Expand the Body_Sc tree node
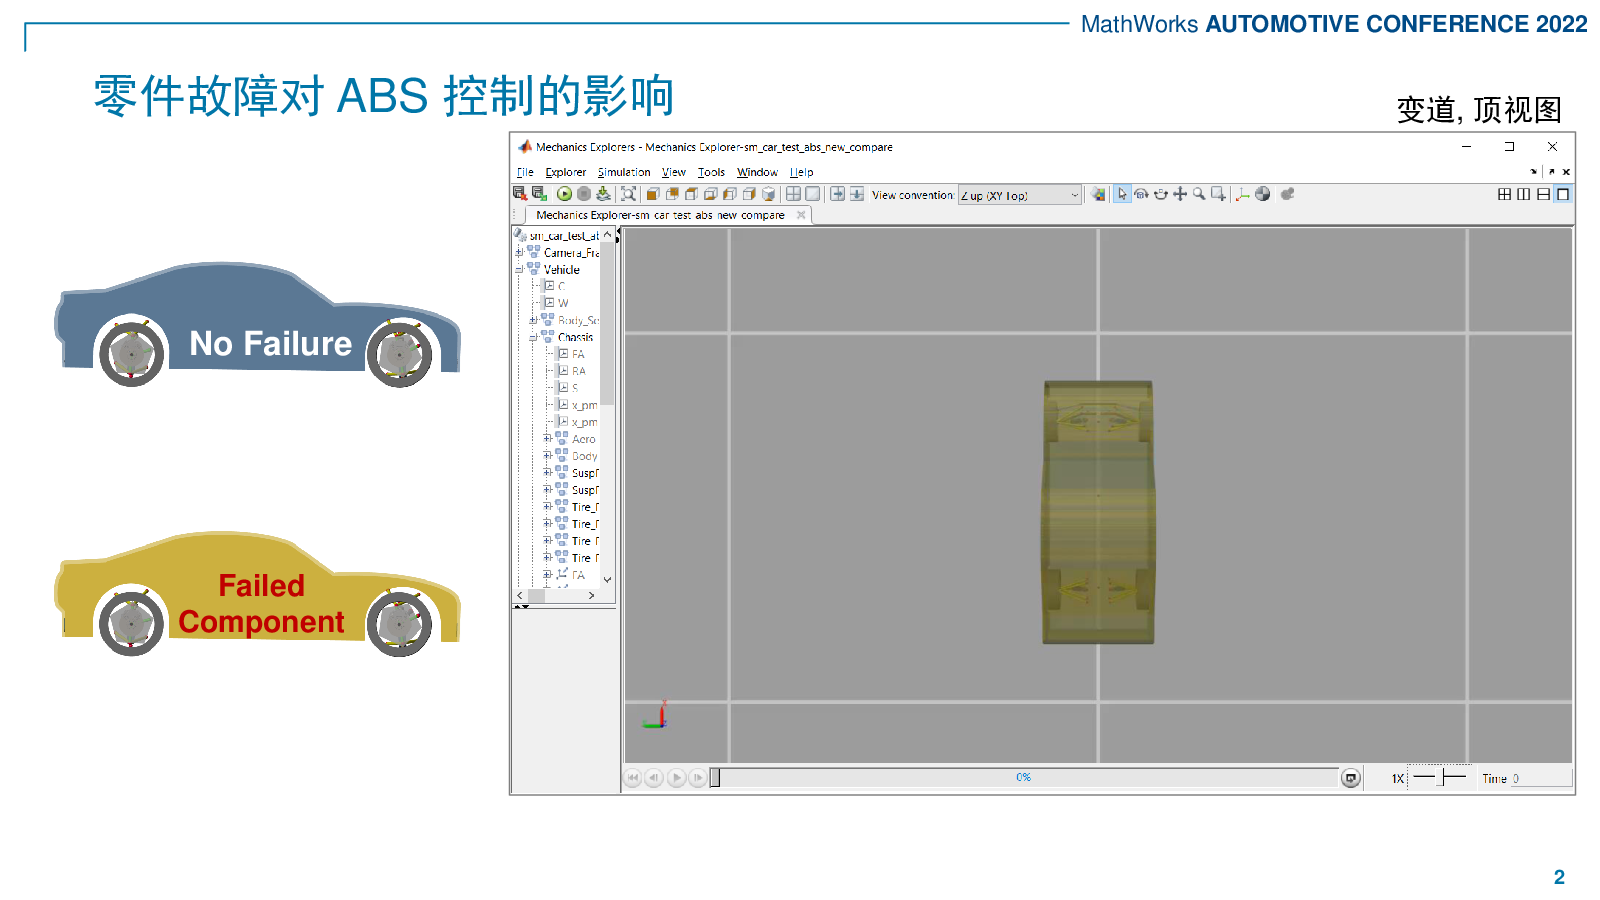Screen dimensions: 1600x900 533,320
